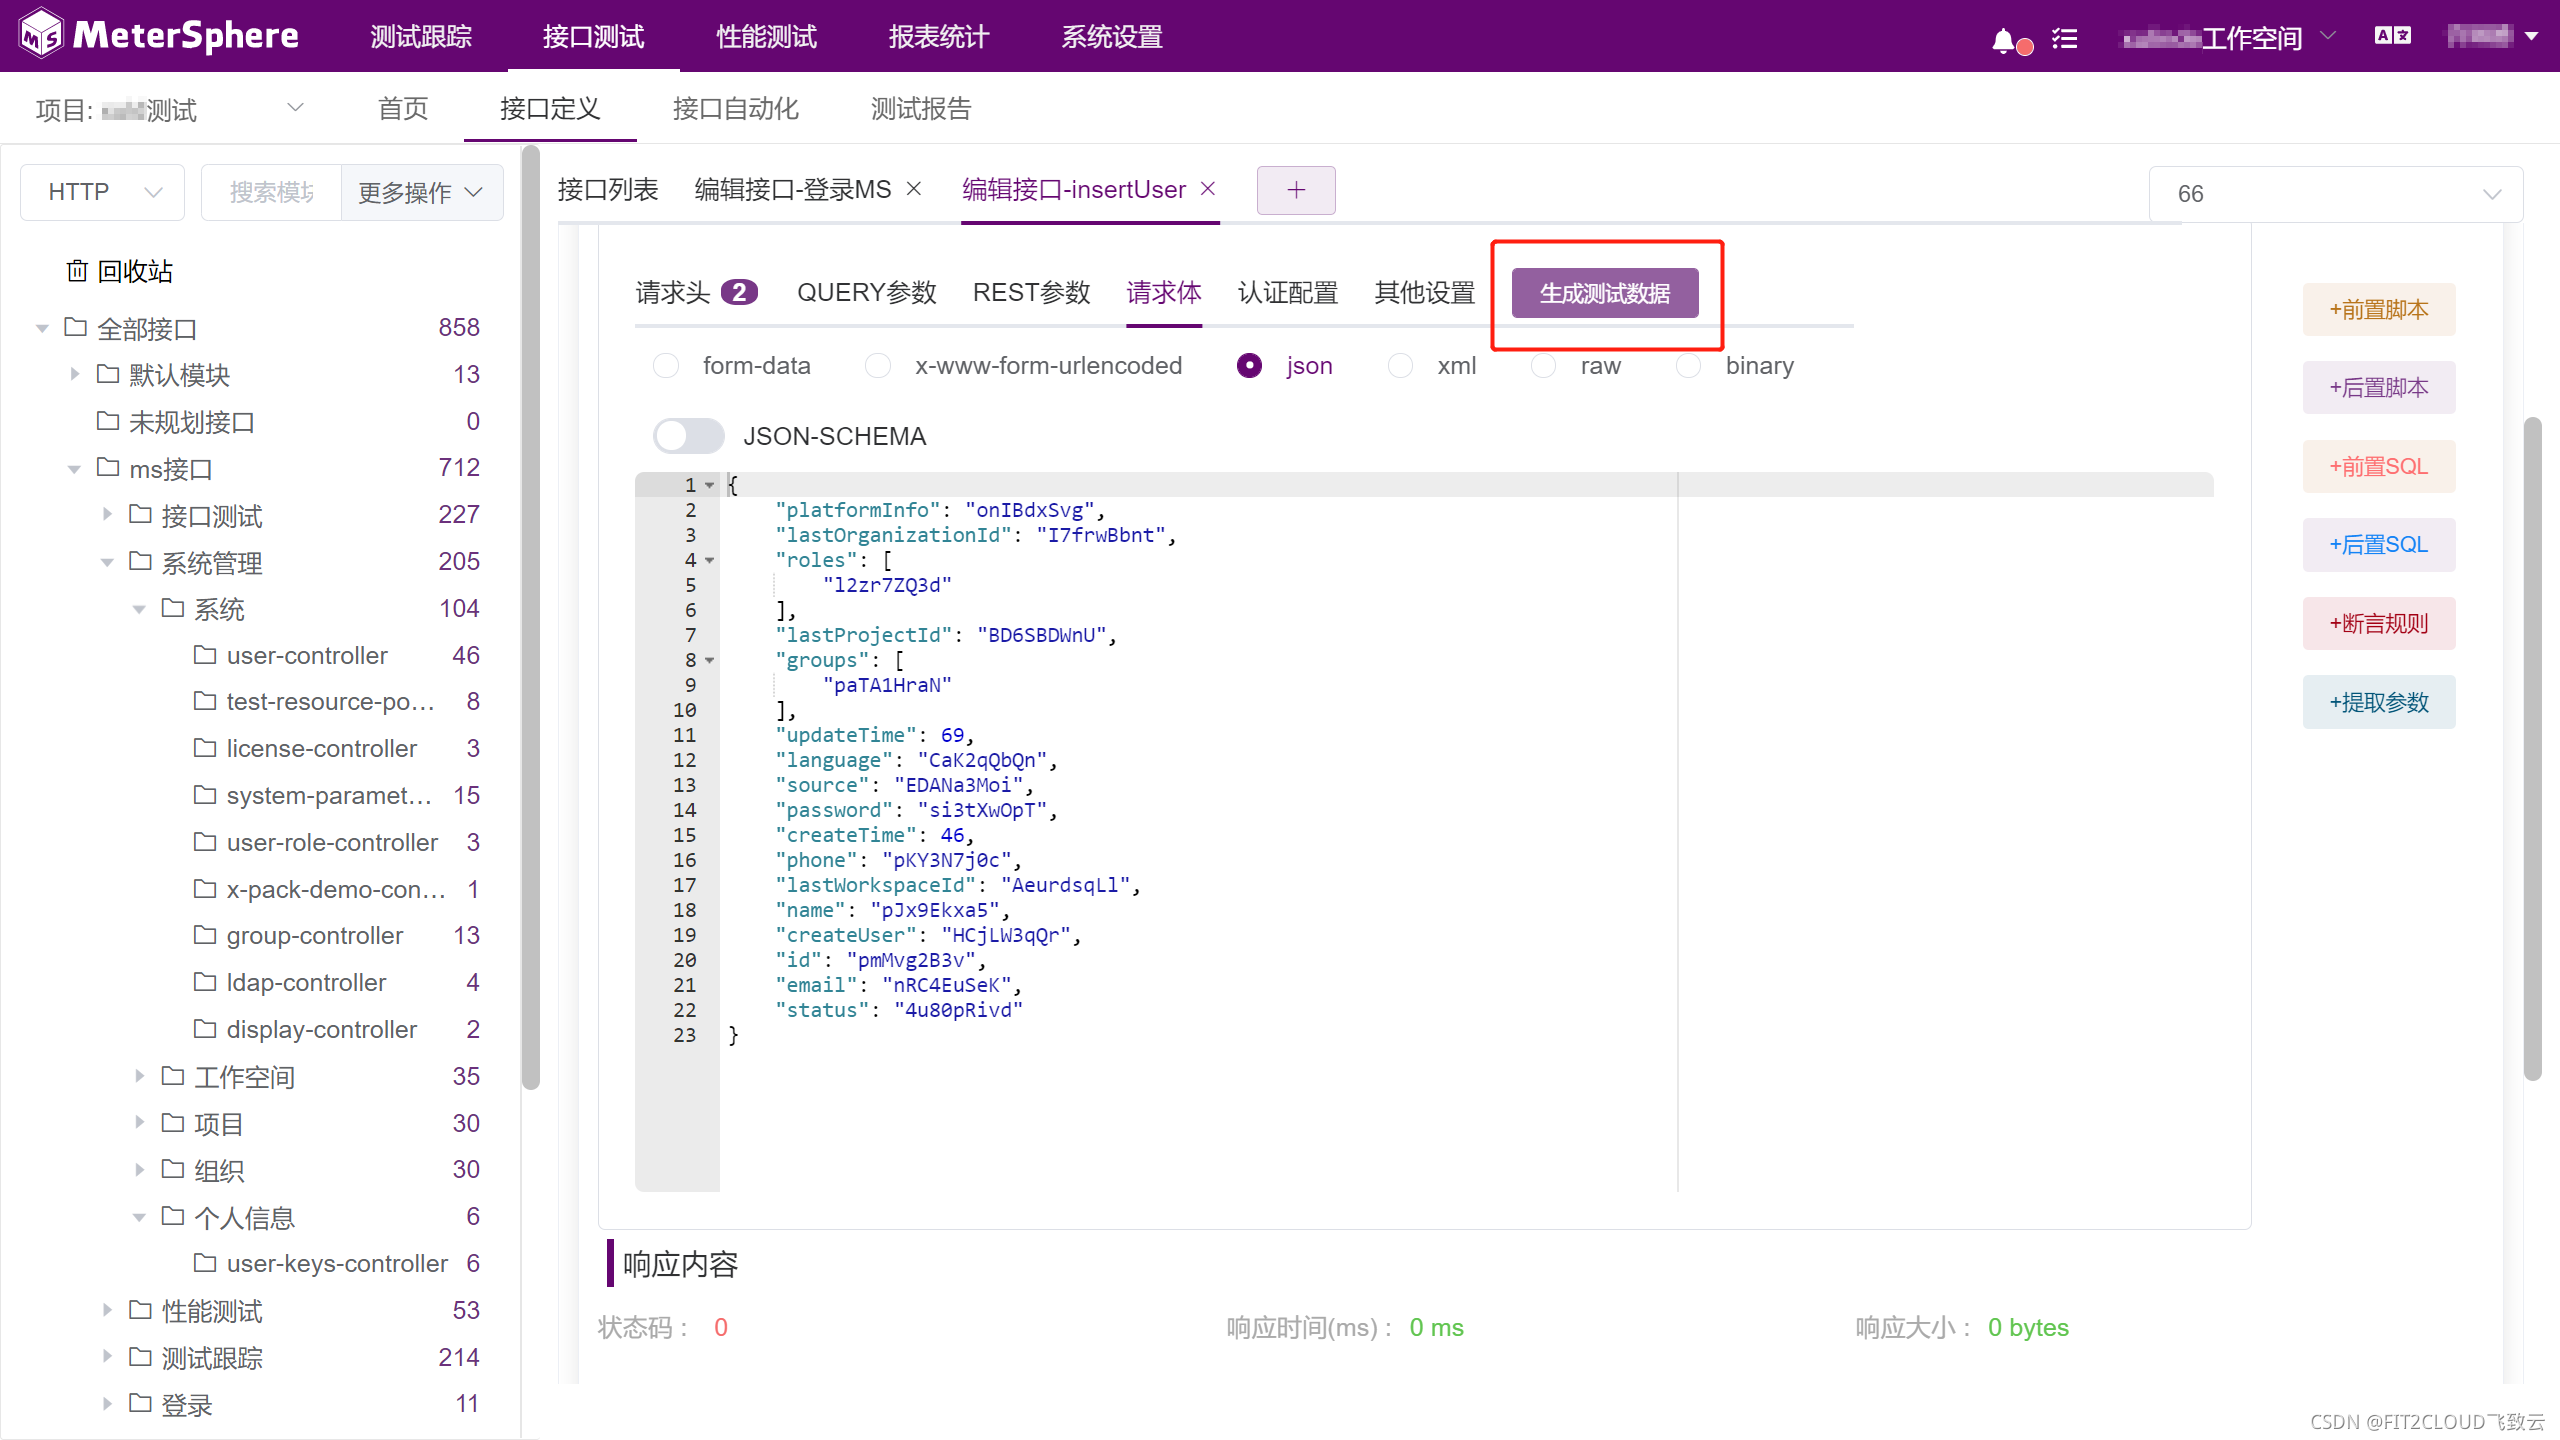Click the 搜索模块 search input field
Image resolution: width=2560 pixels, height=1440 pixels.
pyautogui.click(x=272, y=192)
